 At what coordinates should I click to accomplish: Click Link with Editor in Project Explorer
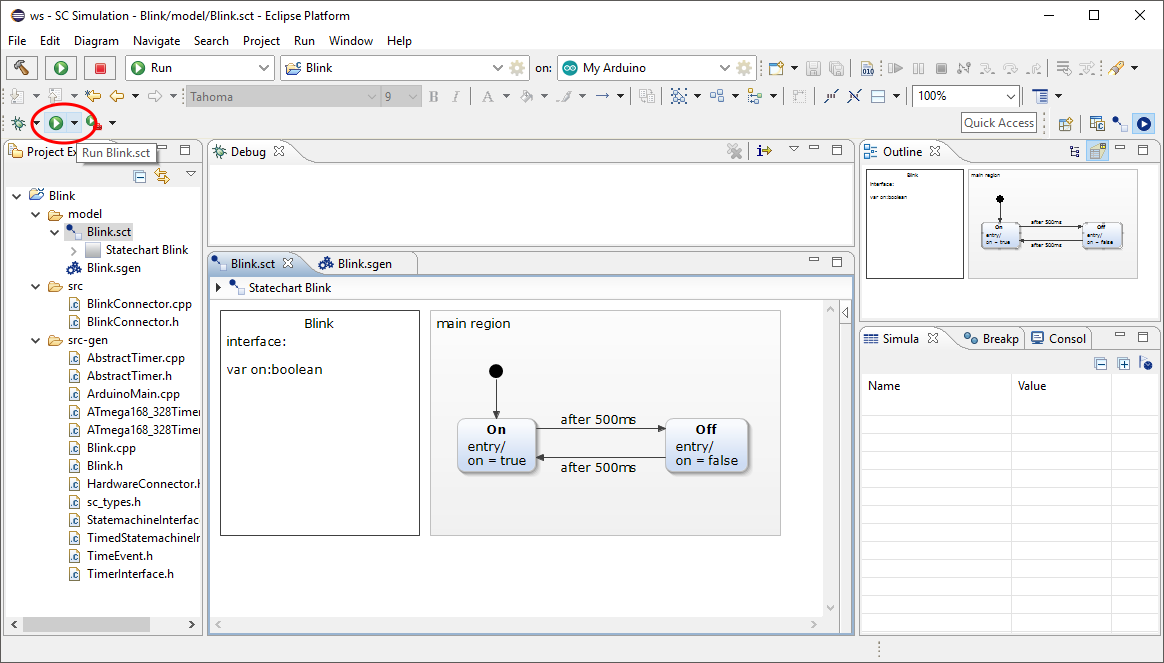tap(162, 176)
